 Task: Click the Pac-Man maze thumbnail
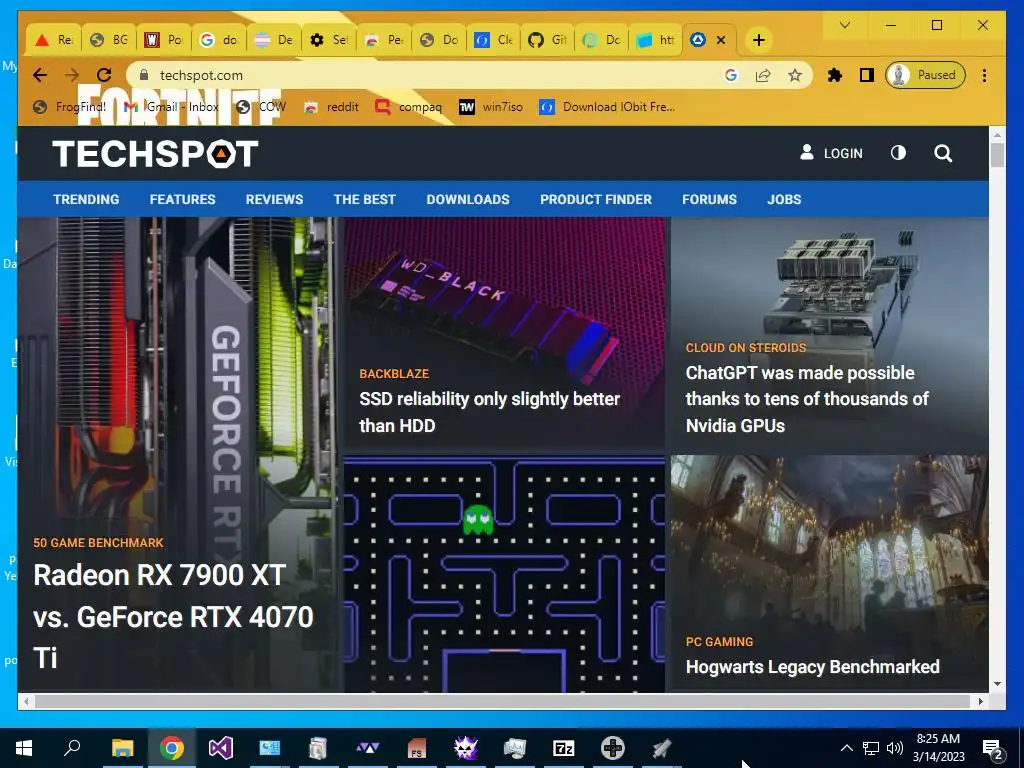coord(504,574)
